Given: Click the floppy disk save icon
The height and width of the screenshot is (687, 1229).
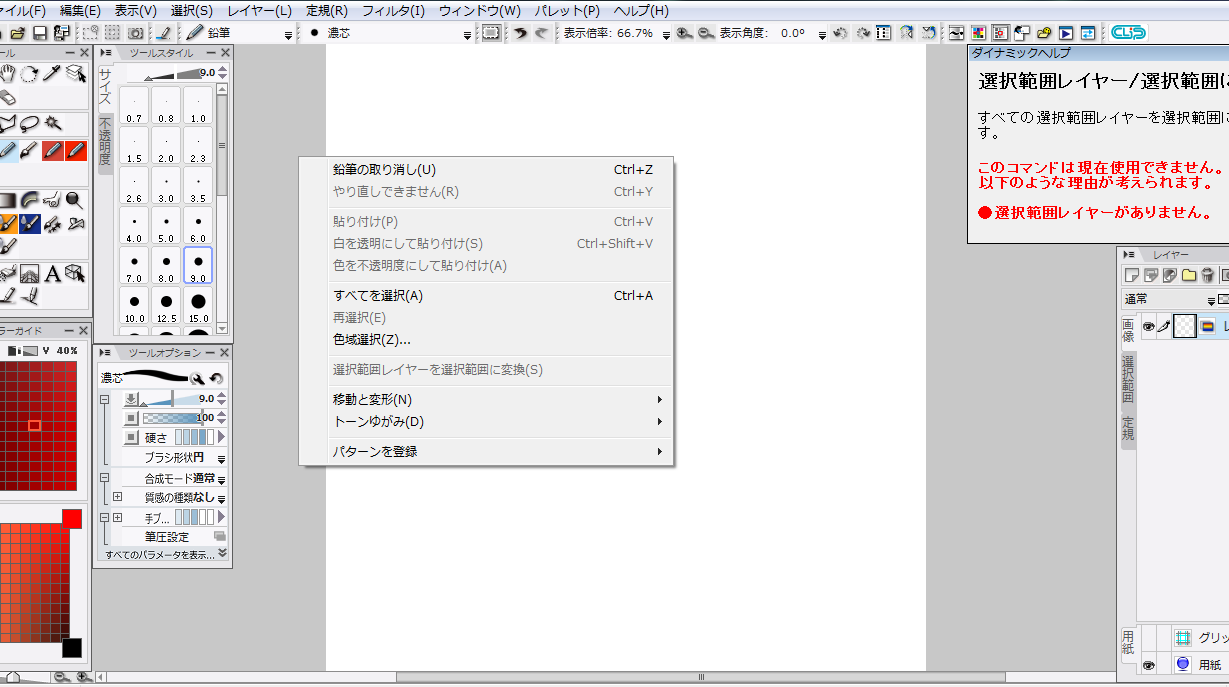Looking at the screenshot, I should (x=40, y=33).
